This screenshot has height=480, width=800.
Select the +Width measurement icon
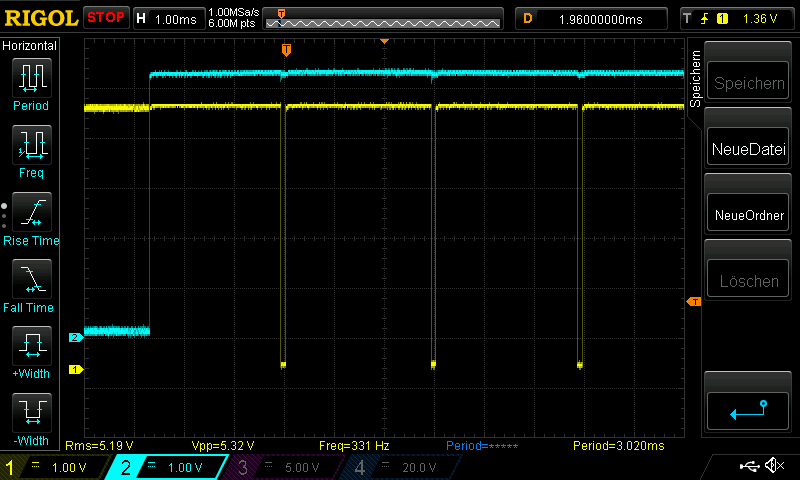click(31, 347)
